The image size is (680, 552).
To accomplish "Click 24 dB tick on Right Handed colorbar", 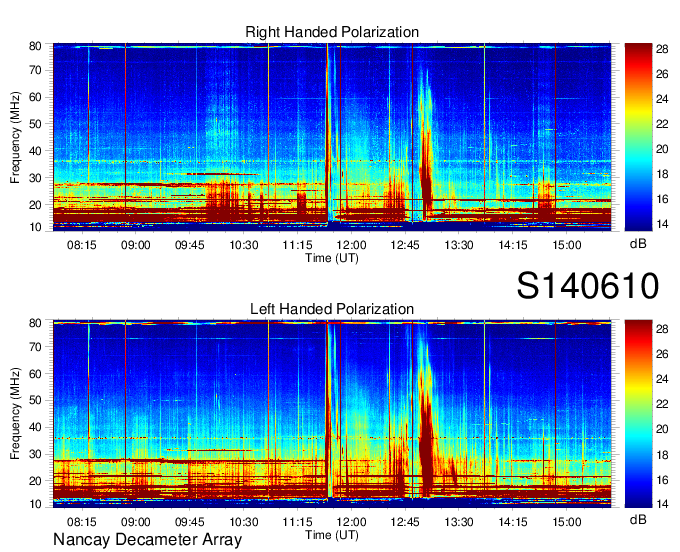I will coord(662,99).
